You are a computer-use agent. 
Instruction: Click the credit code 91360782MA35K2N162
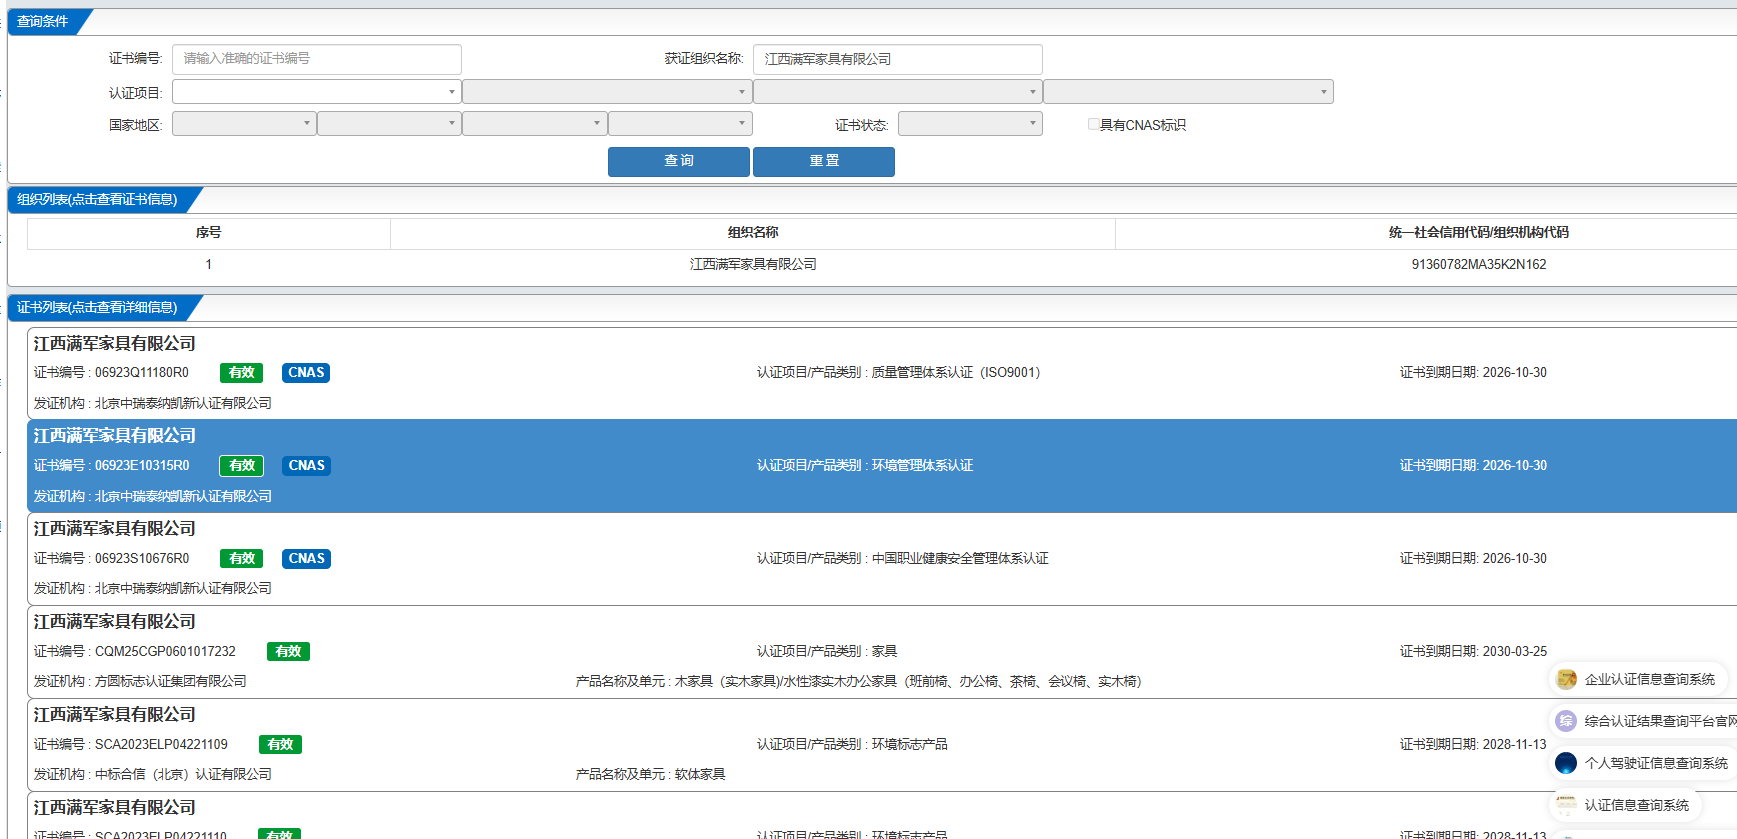point(1478,265)
